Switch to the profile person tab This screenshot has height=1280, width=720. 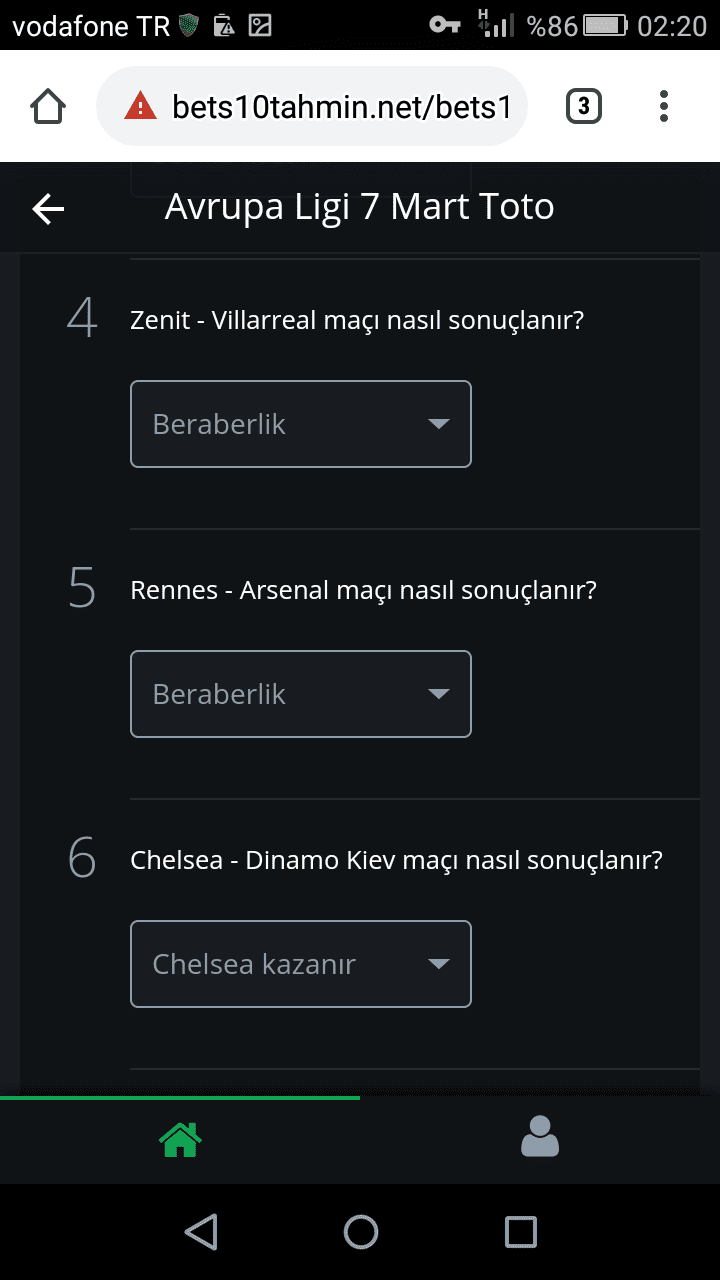[540, 1137]
